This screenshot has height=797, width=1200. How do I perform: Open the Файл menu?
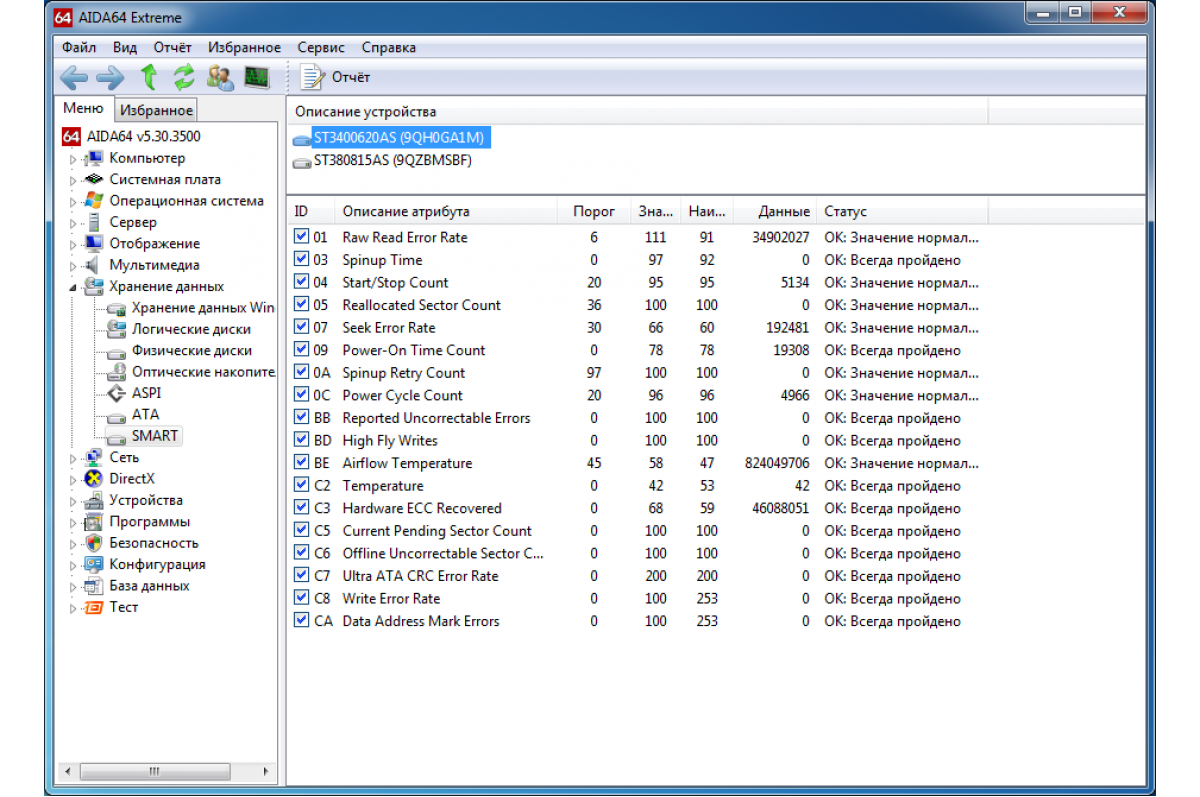79,47
